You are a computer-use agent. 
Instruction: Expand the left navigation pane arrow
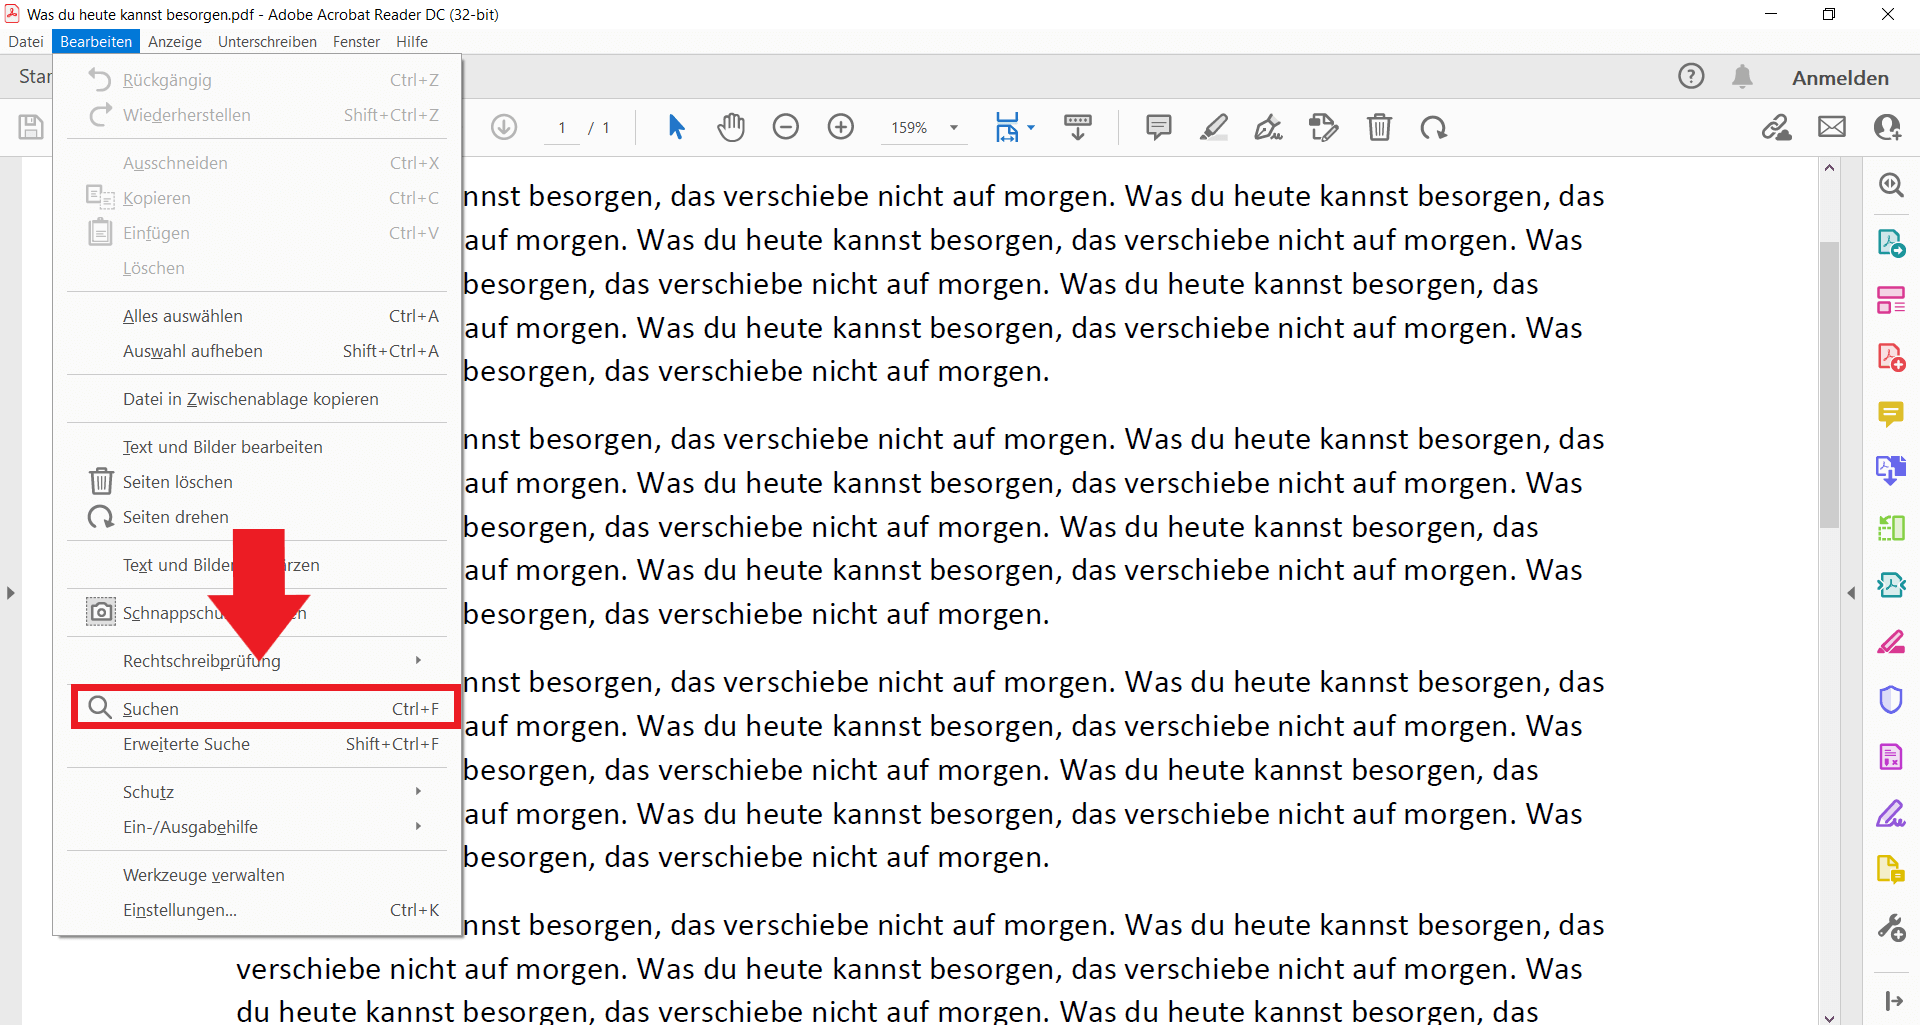(10, 593)
